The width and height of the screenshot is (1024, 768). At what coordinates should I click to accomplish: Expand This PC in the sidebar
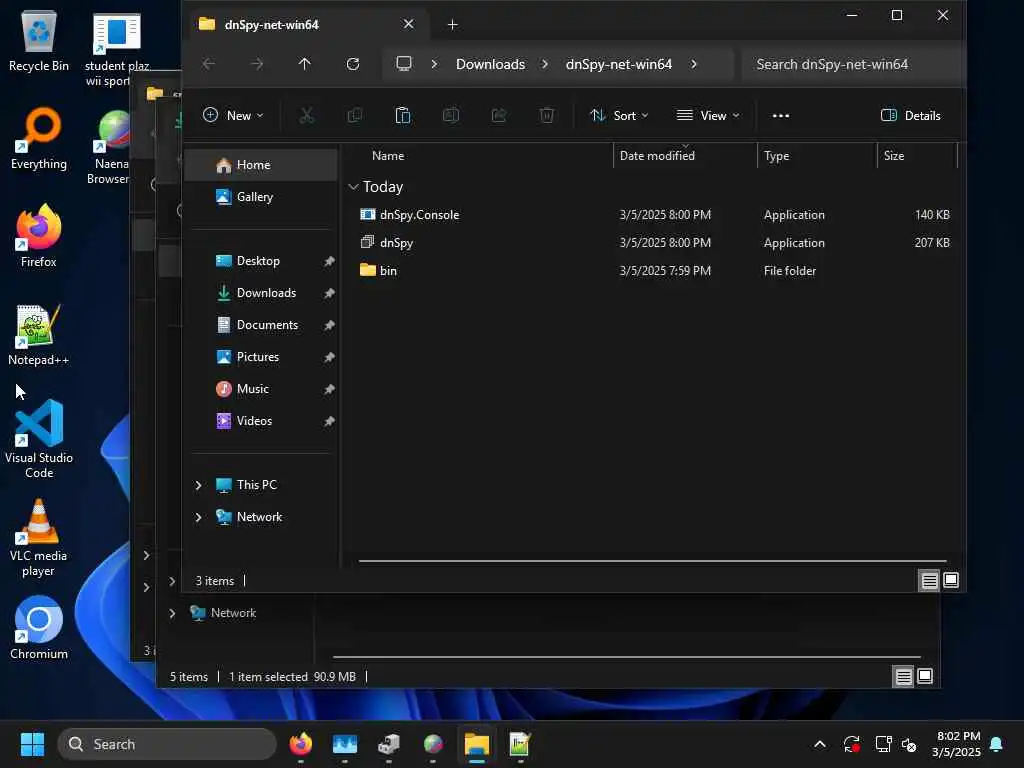[199, 485]
